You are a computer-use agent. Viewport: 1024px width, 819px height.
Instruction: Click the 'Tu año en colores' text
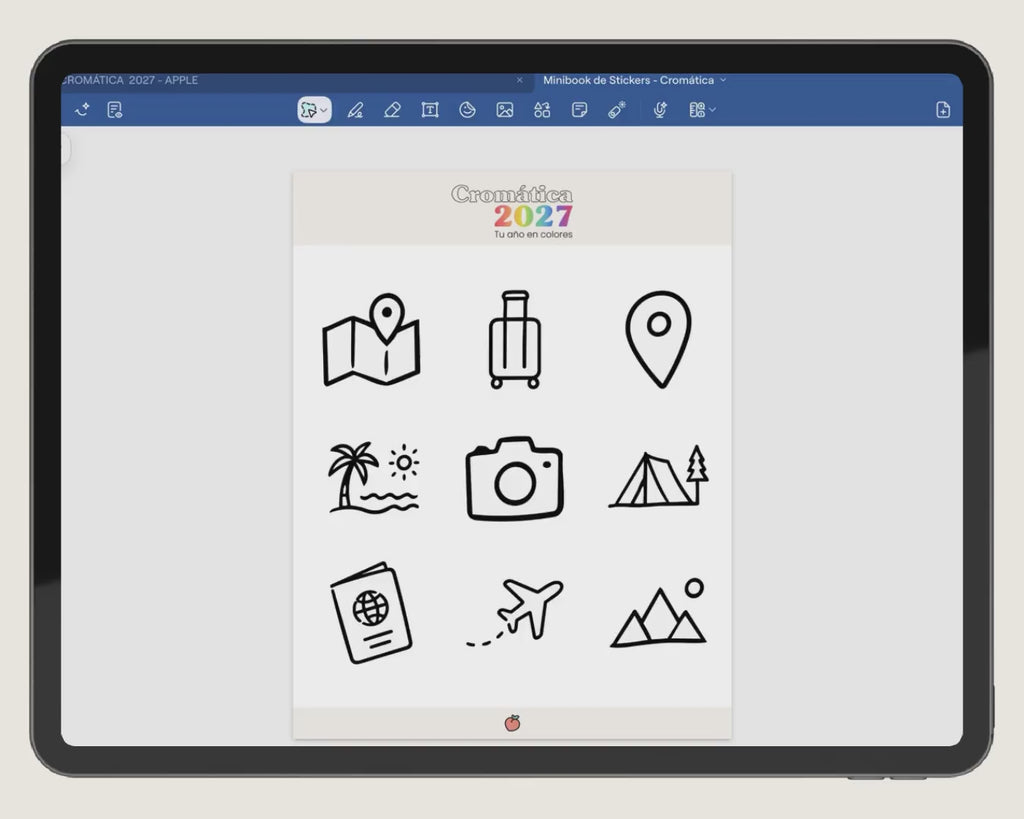tap(534, 234)
